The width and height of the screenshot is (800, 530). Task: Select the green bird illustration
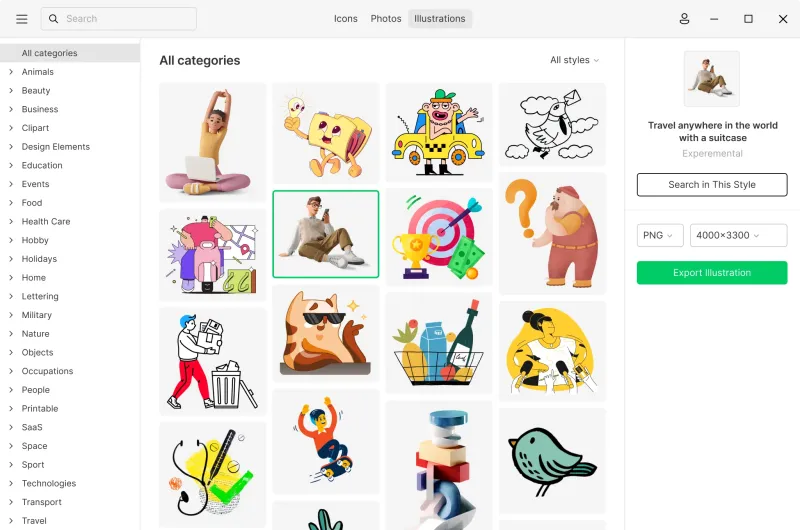pyautogui.click(x=552, y=460)
